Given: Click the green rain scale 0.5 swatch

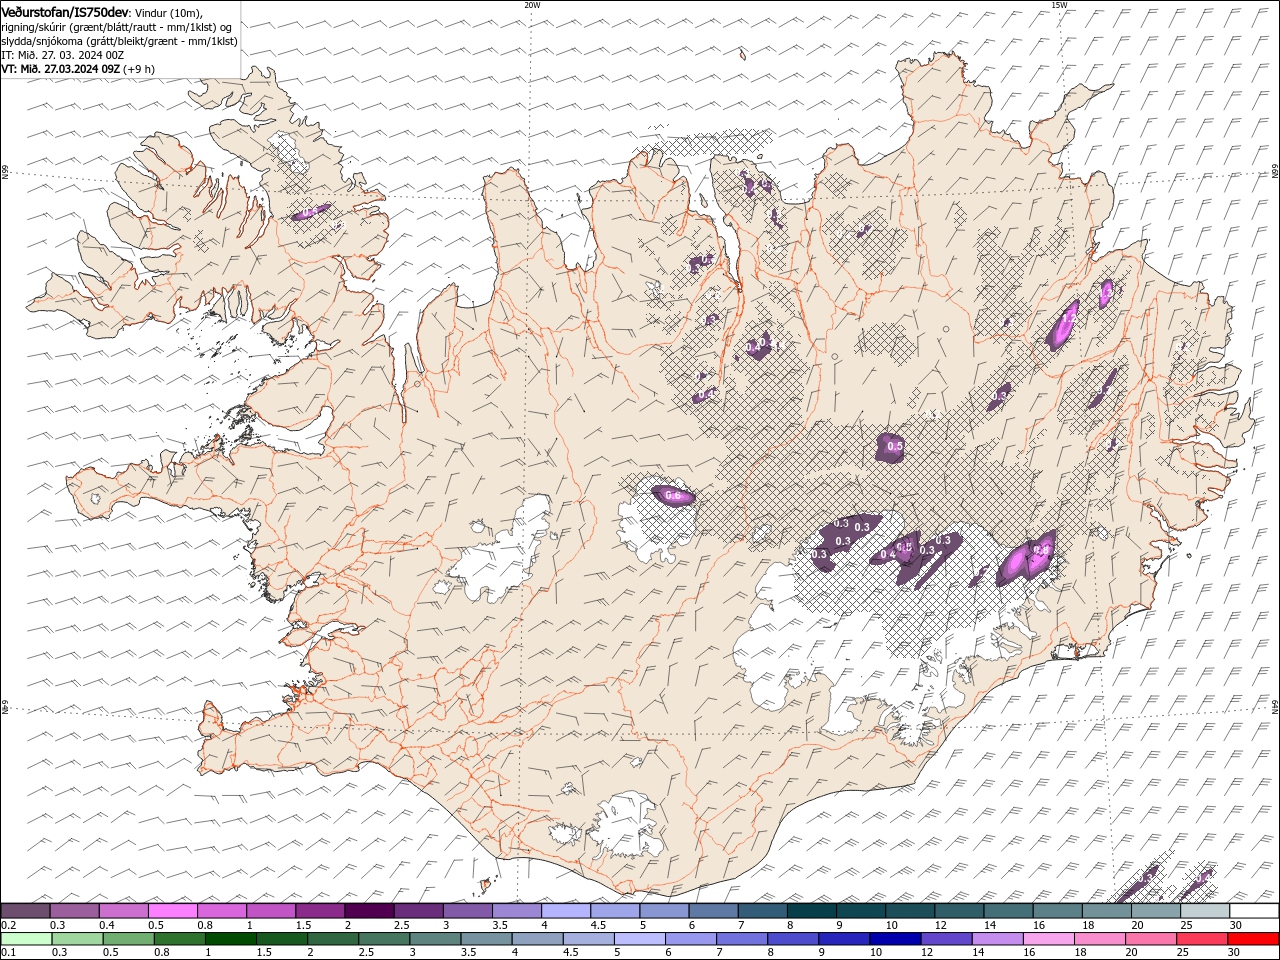Looking at the screenshot, I should coord(128,939).
